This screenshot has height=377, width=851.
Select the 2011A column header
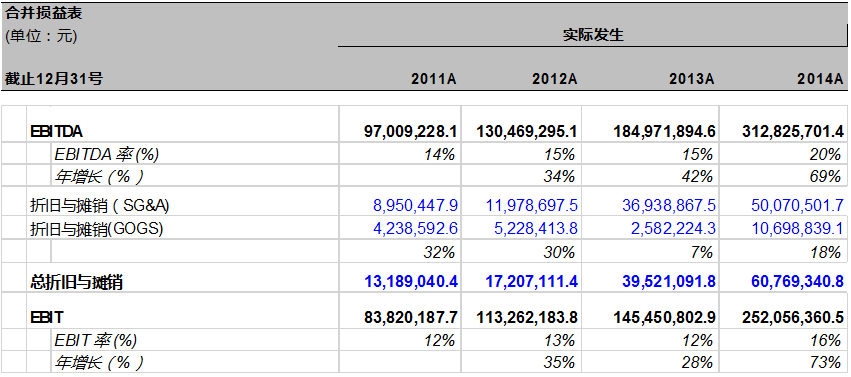(434, 80)
